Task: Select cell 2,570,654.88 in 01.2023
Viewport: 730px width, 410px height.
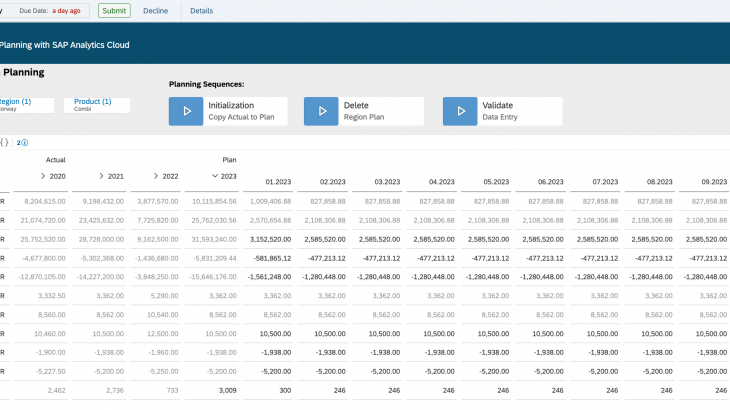Action: (270, 220)
